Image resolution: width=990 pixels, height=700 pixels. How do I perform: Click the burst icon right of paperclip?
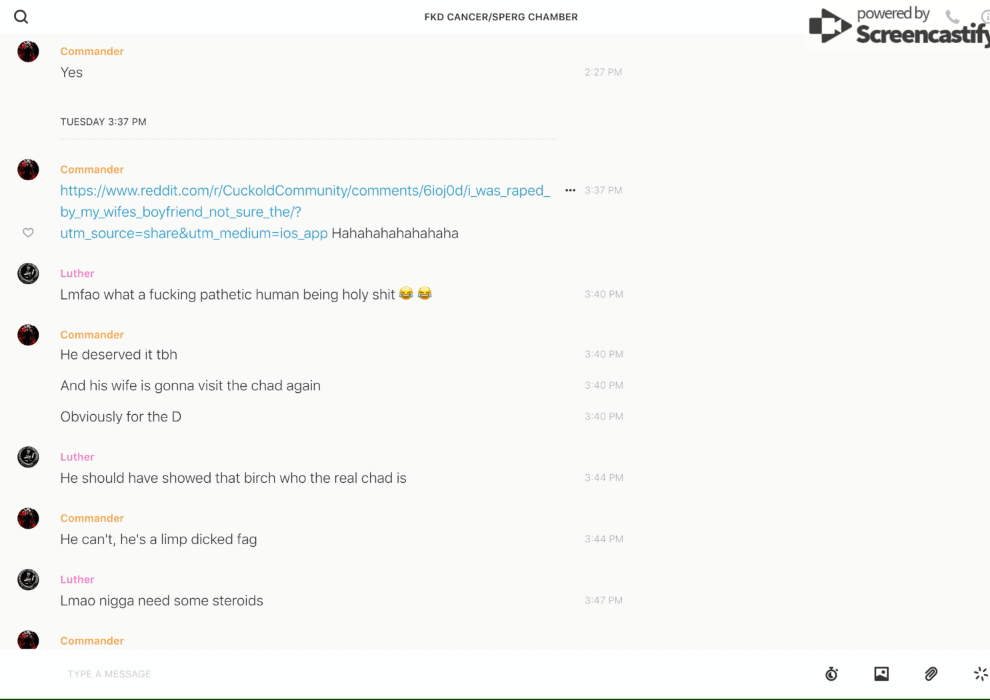tap(980, 674)
